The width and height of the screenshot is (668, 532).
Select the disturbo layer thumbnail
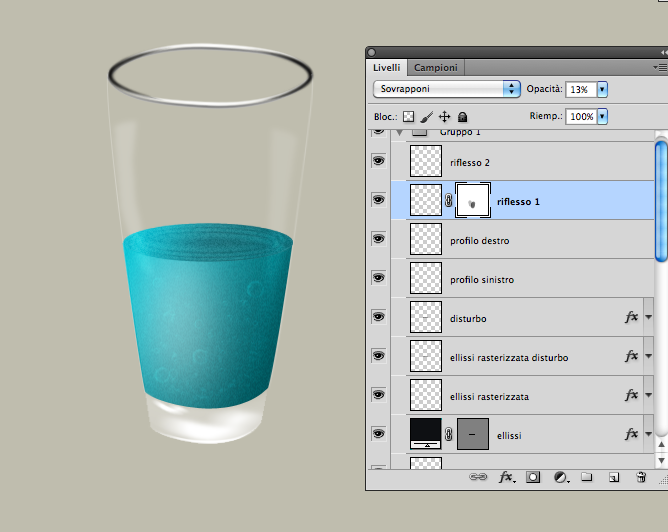click(x=426, y=317)
